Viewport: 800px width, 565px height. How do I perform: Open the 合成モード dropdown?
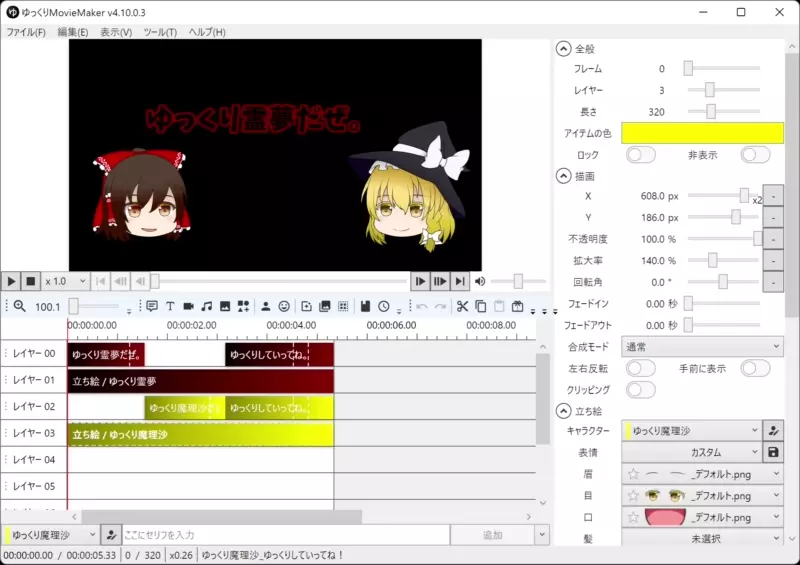click(x=702, y=347)
